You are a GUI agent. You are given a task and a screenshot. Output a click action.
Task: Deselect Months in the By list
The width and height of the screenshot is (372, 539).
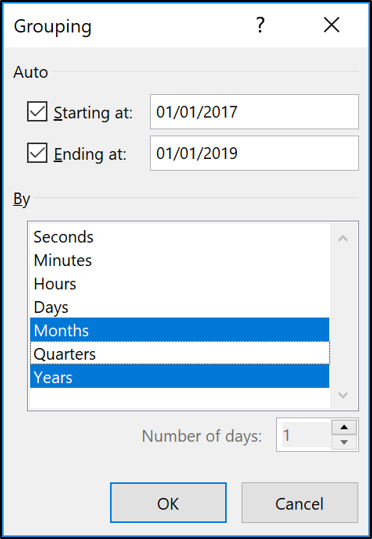tap(179, 330)
